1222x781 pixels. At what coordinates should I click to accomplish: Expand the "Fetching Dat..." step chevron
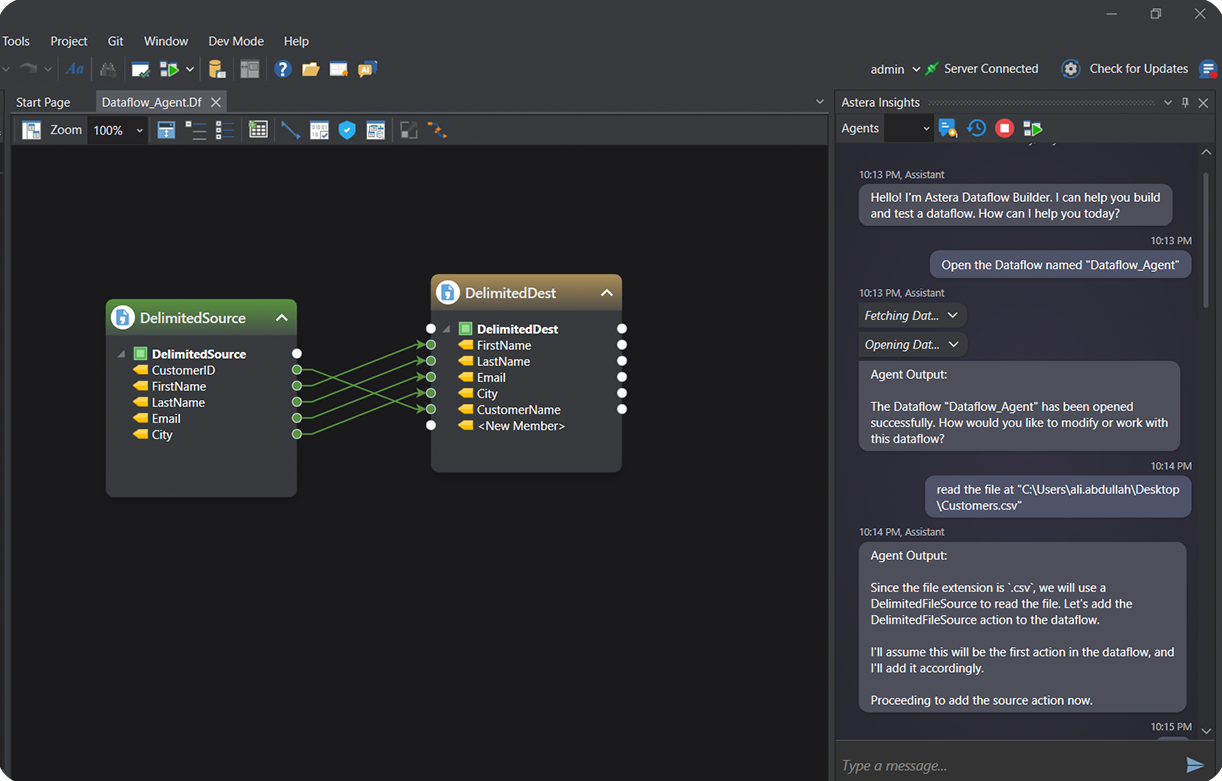[x=952, y=315]
